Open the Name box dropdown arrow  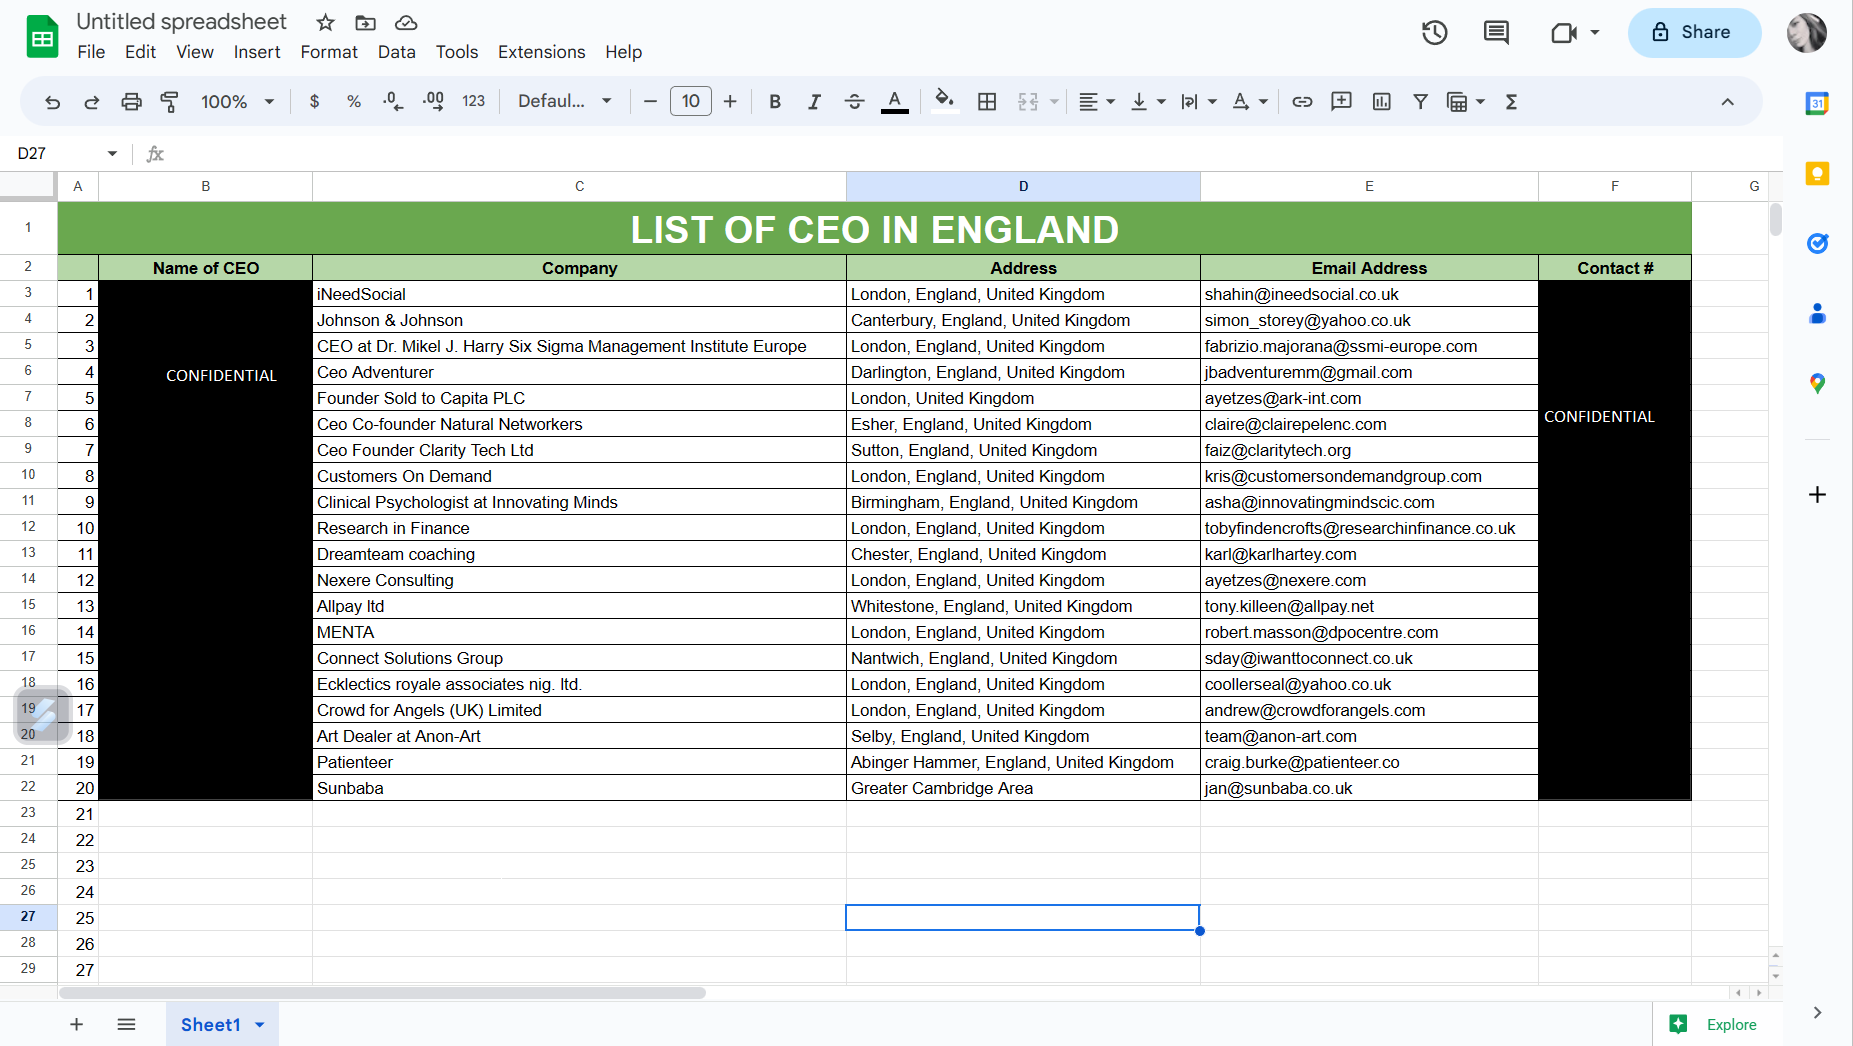pos(112,153)
